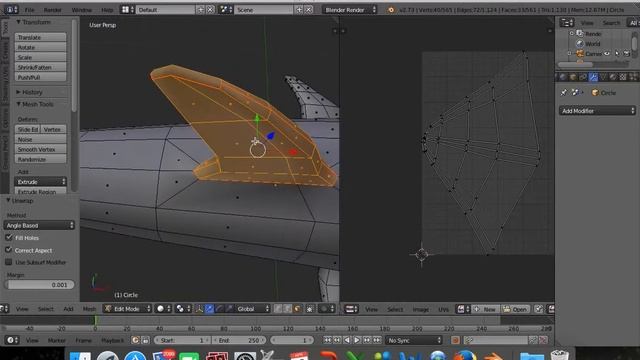Click the UV editor type icon

351,309
